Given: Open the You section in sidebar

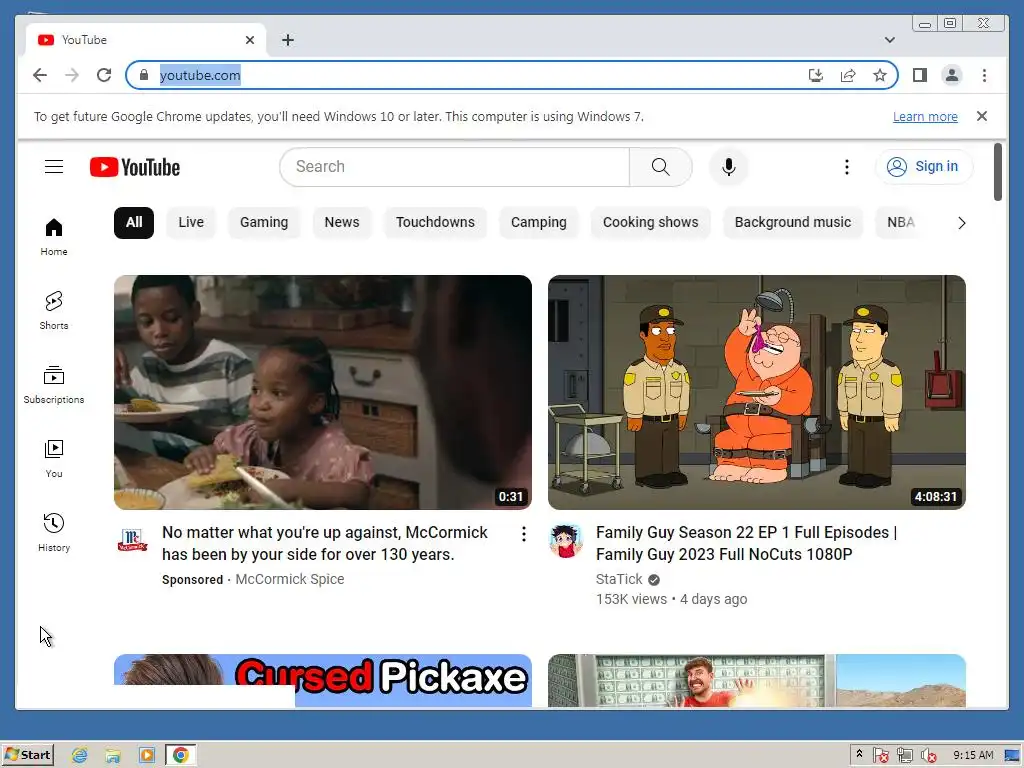Looking at the screenshot, I should coord(54,458).
